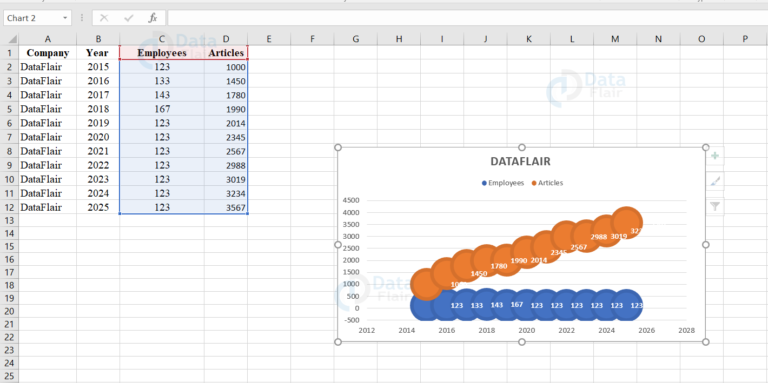
Task: Click the chart's top-right resize handle
Action: [x=706, y=147]
